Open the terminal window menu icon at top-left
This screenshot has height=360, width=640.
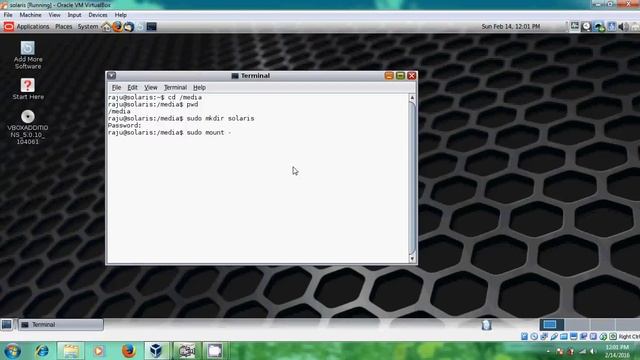click(x=111, y=76)
